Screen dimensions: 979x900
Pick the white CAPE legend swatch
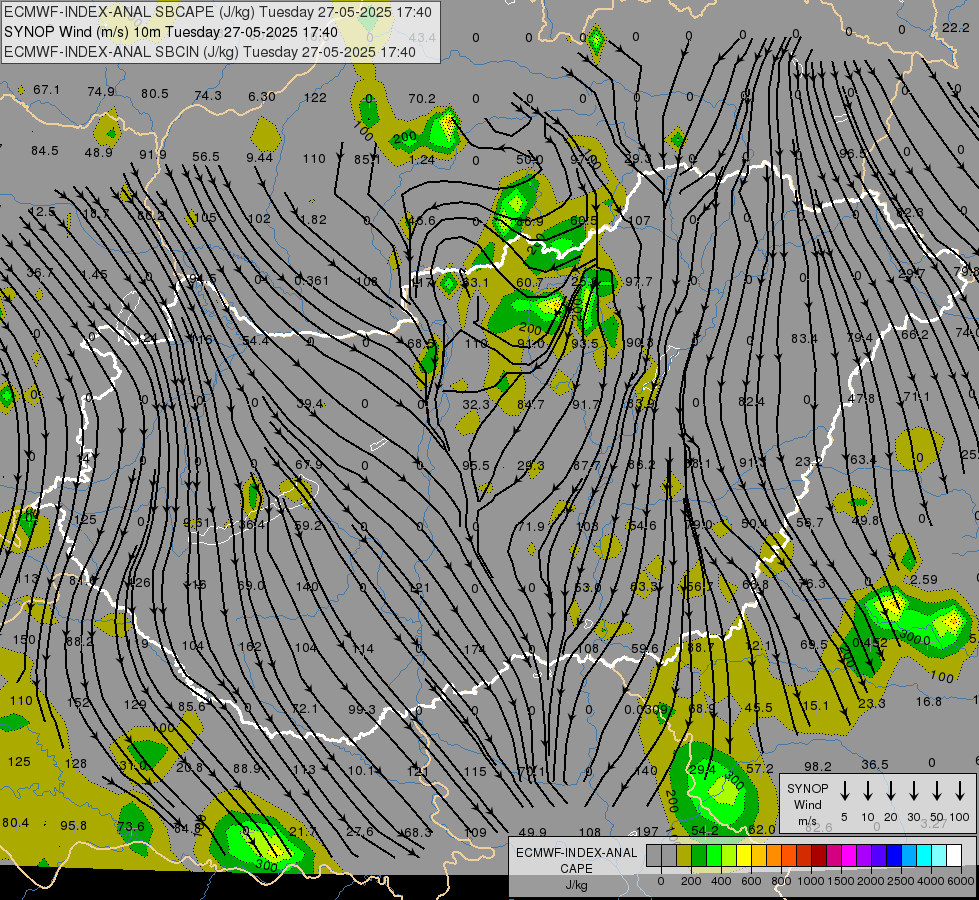953,855
